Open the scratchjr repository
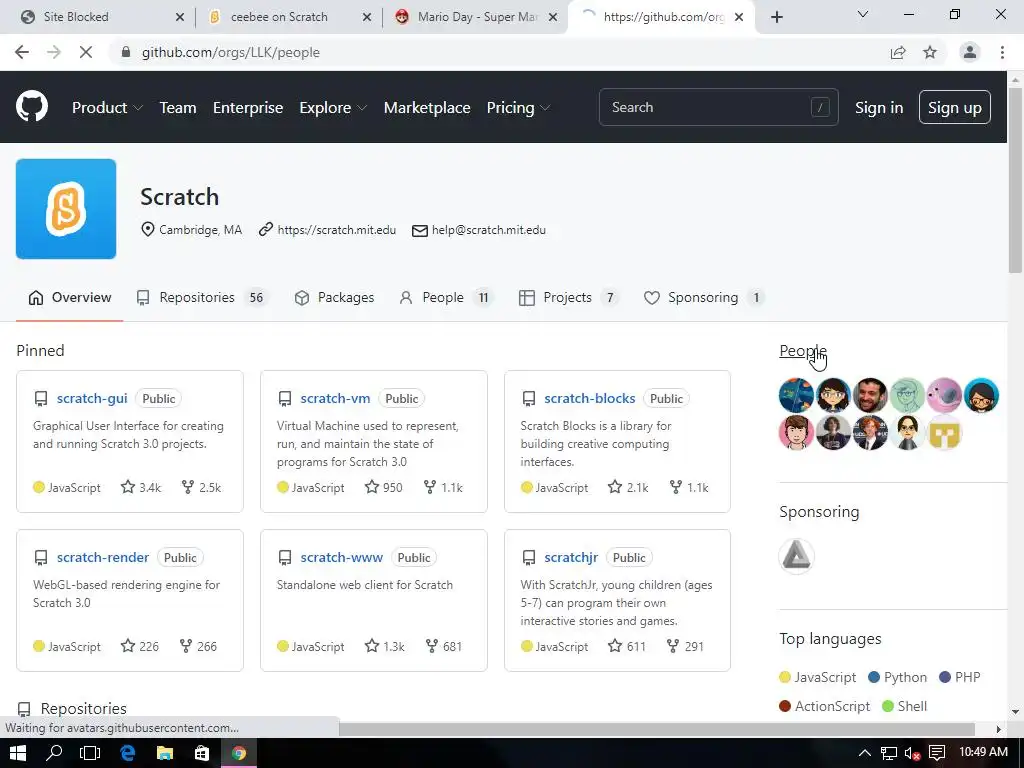The image size is (1024, 768). click(x=571, y=558)
